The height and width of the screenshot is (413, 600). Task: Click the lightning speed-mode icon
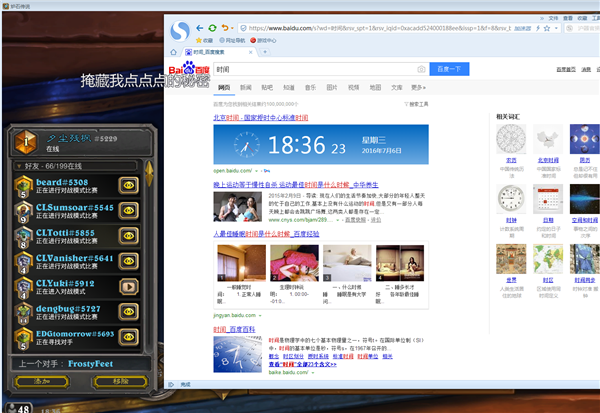[x=538, y=28]
